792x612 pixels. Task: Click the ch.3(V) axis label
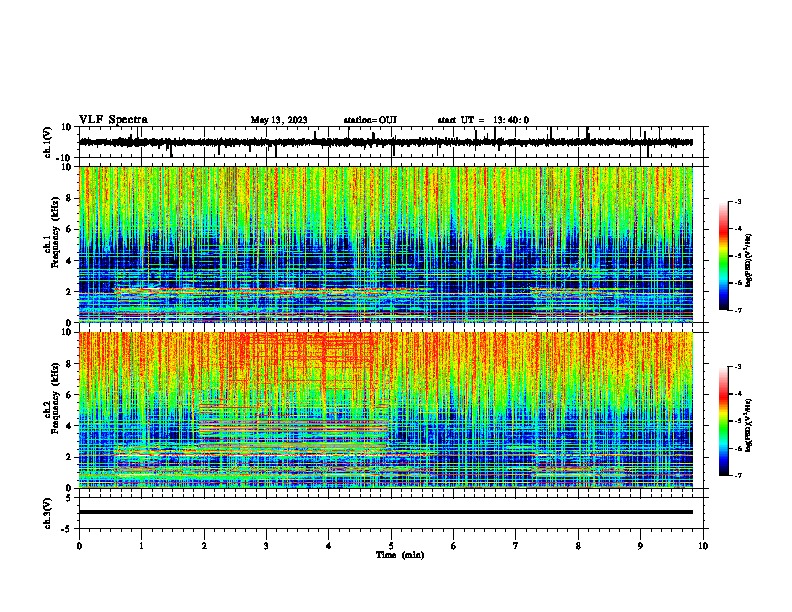click(x=48, y=513)
